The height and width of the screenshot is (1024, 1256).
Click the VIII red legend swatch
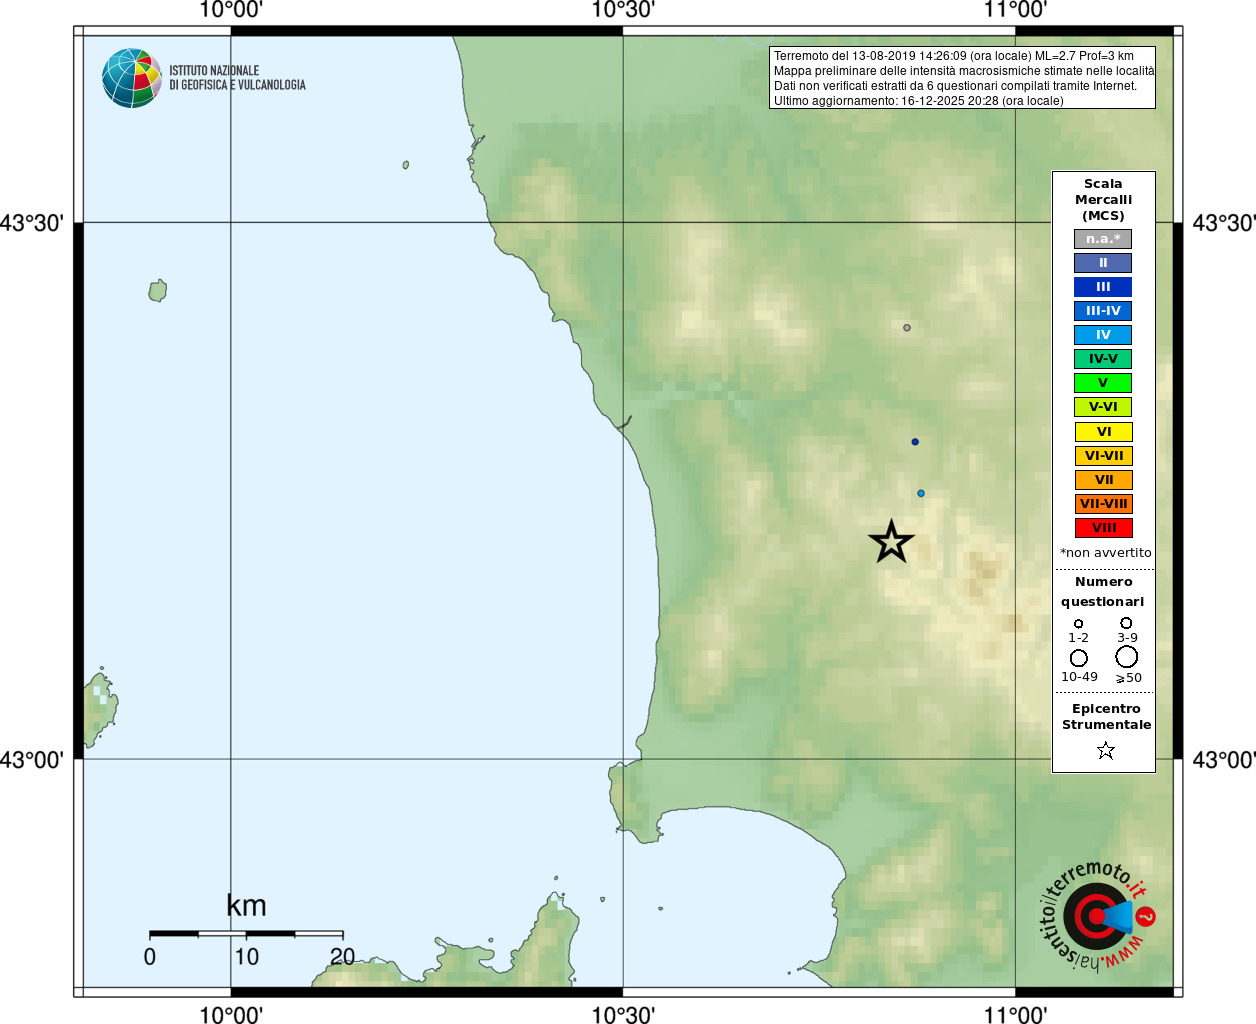[x=1103, y=528]
